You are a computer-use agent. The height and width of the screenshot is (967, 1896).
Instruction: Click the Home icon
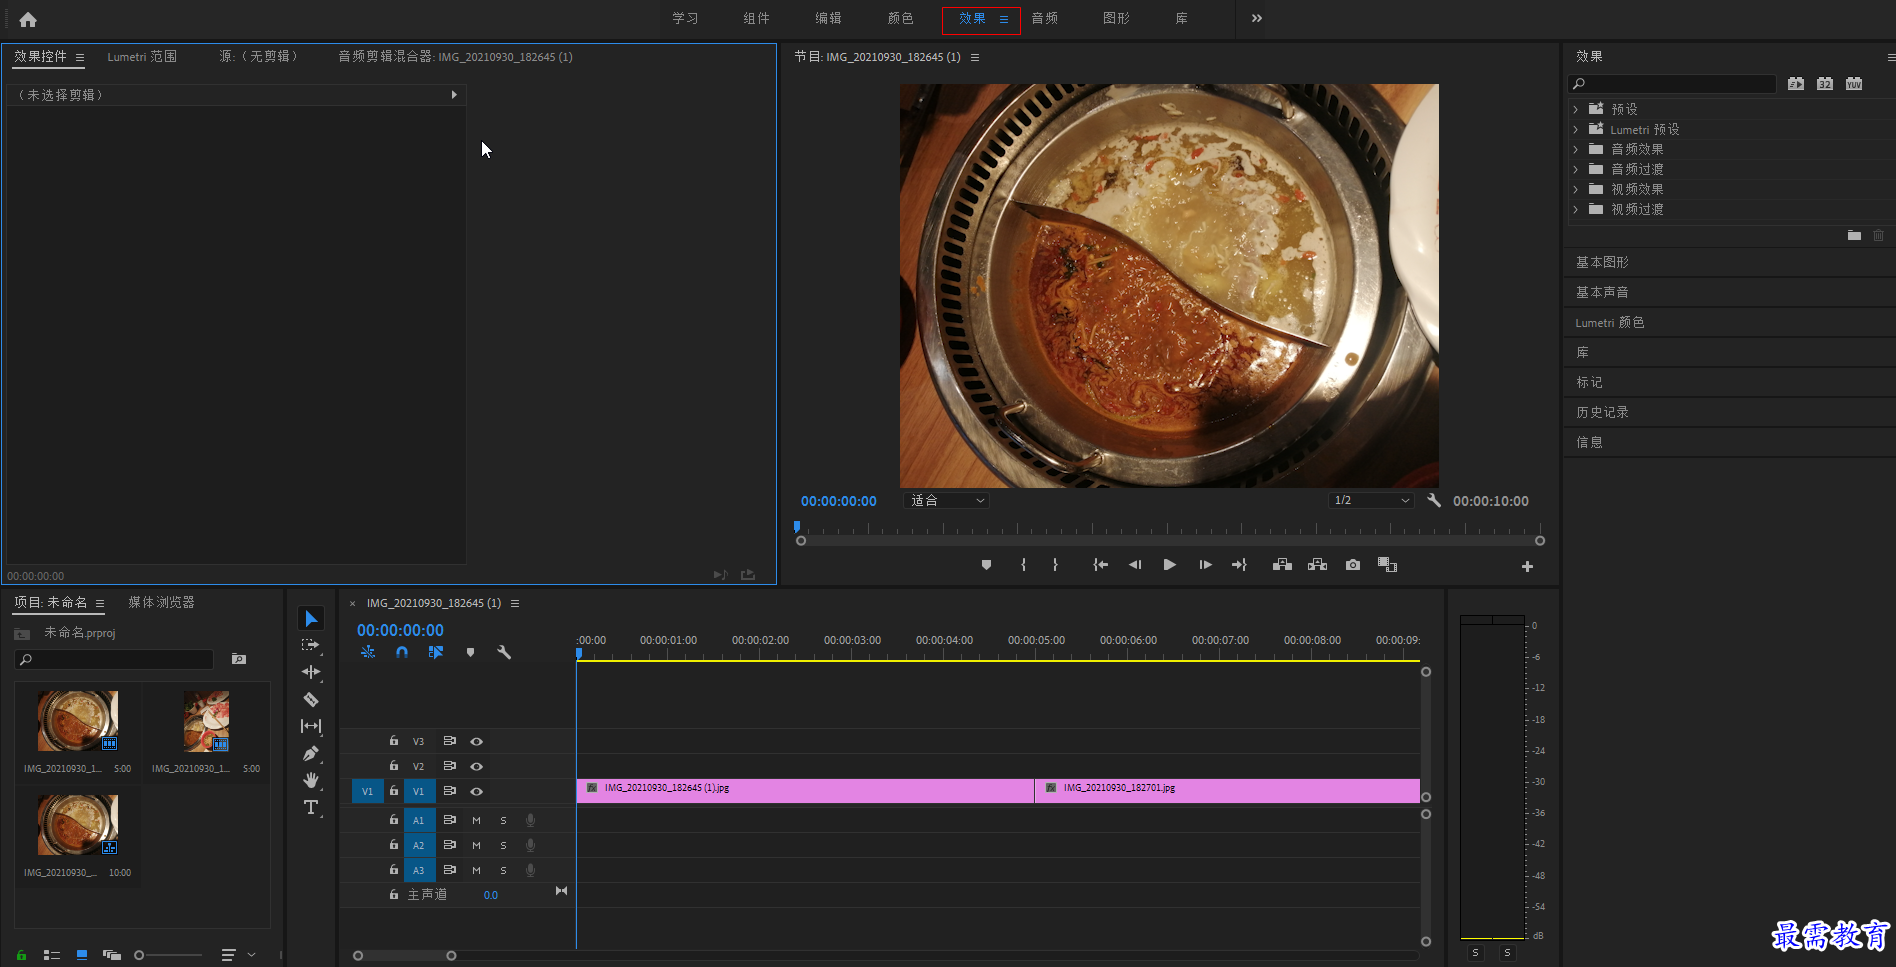click(28, 19)
